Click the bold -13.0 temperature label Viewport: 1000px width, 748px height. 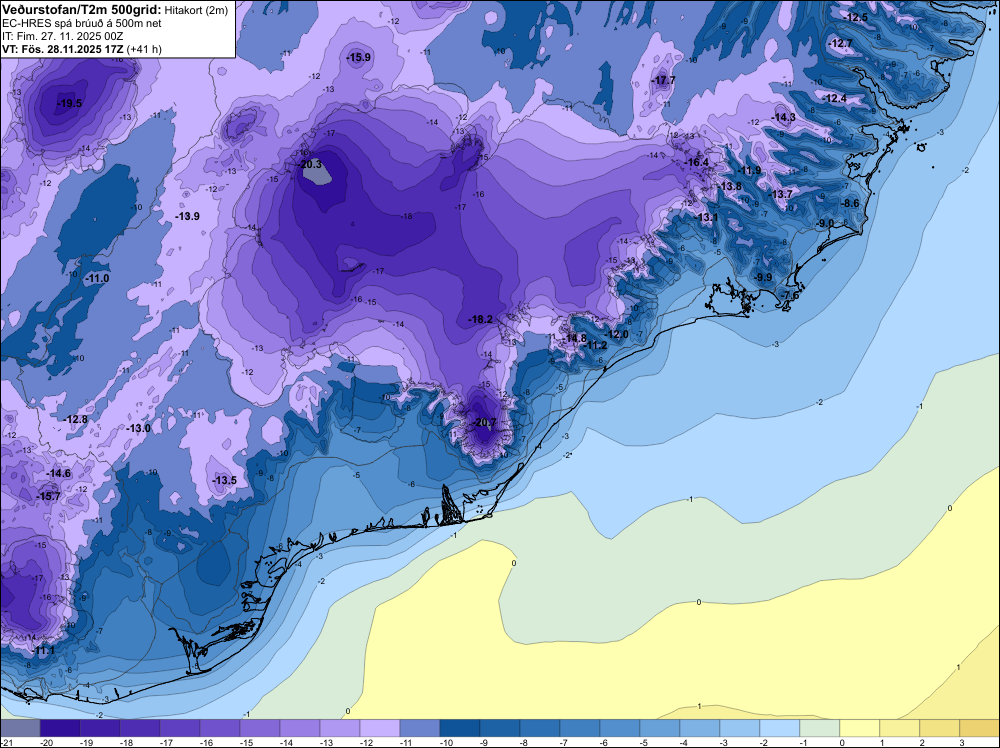click(x=138, y=429)
